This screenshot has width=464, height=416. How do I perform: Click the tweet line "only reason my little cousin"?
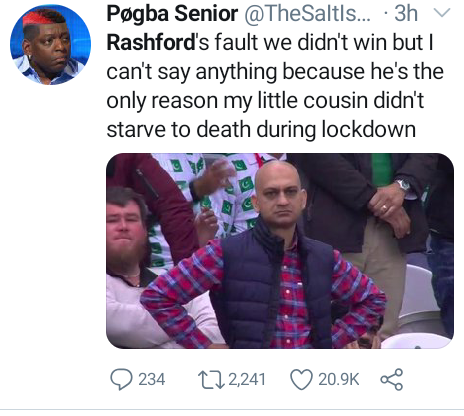265,101
